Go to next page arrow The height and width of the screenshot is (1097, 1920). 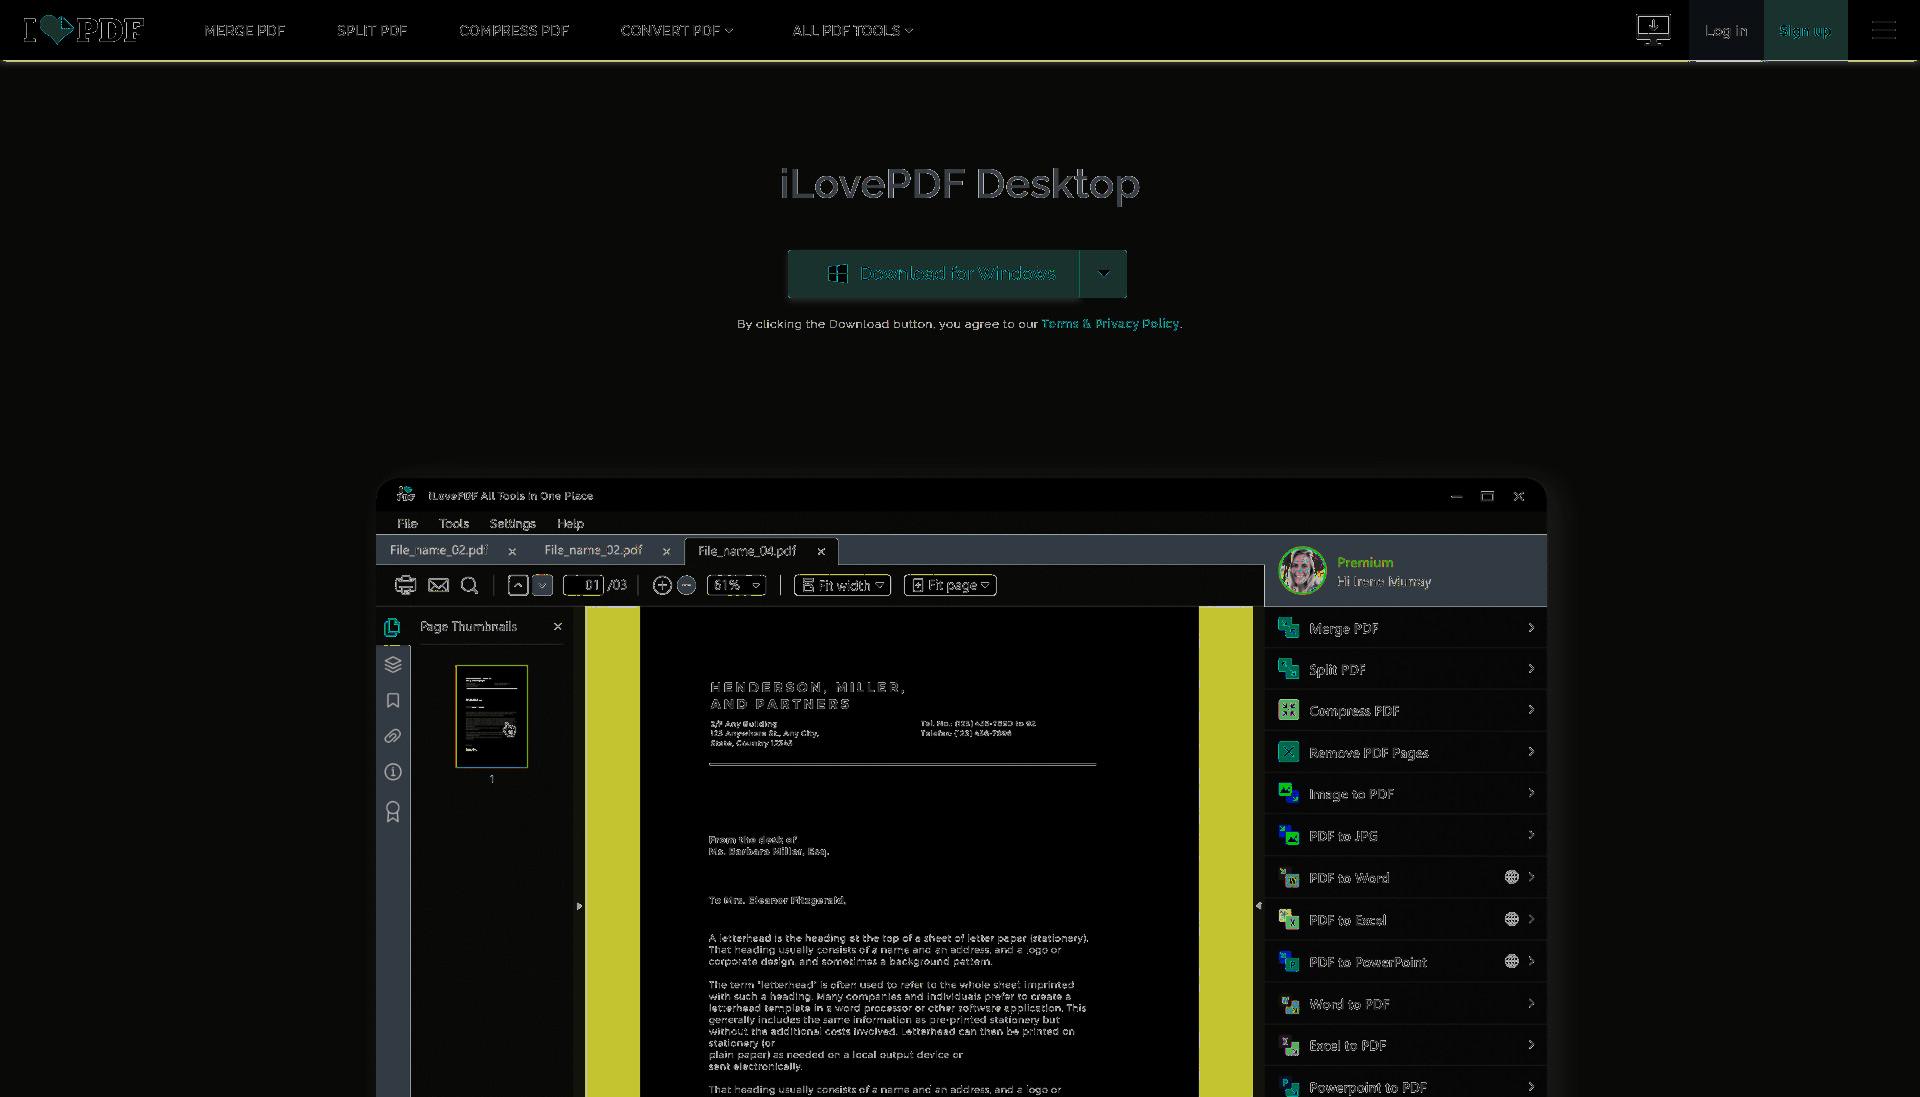542,585
